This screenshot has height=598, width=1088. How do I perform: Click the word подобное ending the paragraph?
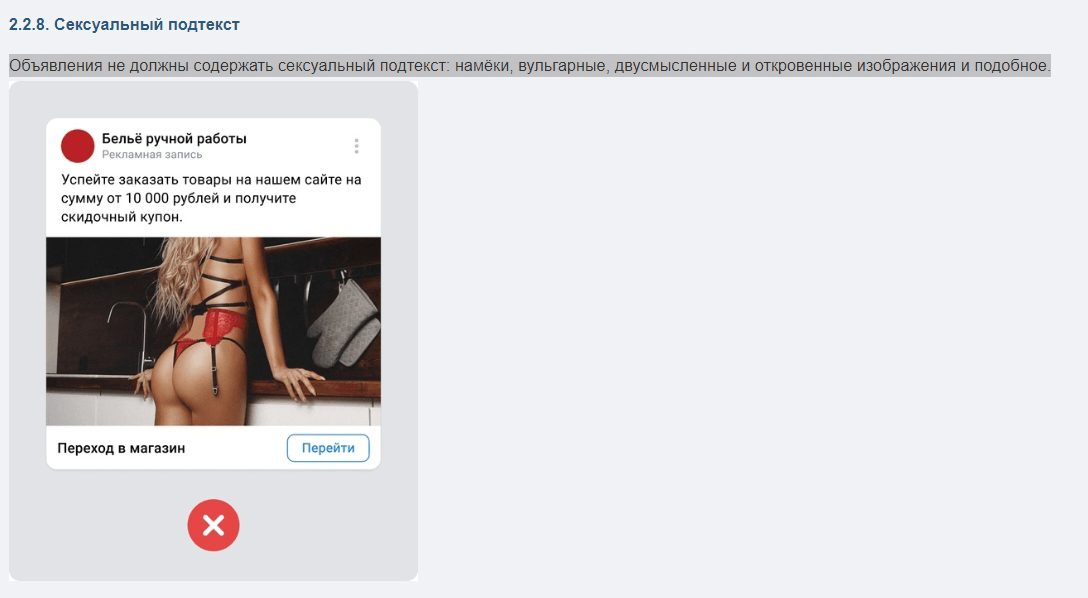[1012, 66]
